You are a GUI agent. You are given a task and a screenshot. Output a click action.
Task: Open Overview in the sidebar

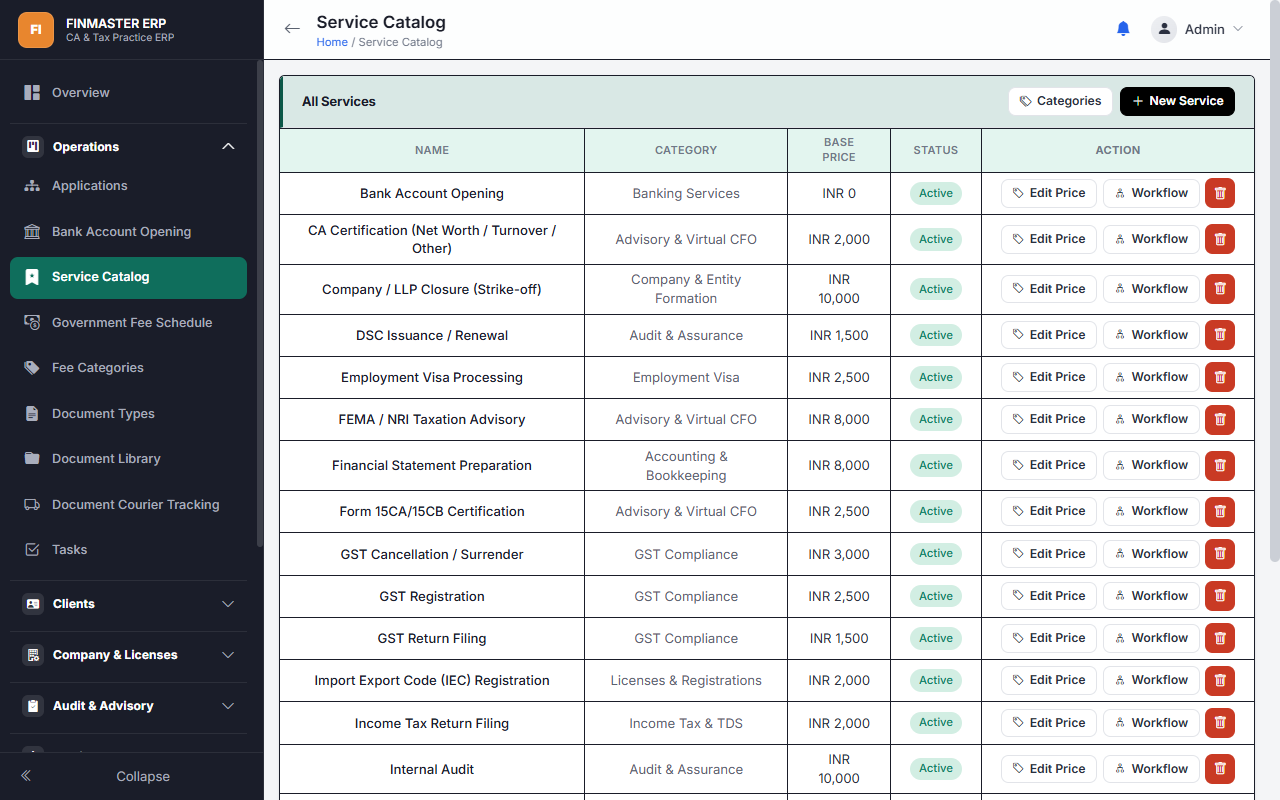pos(128,92)
